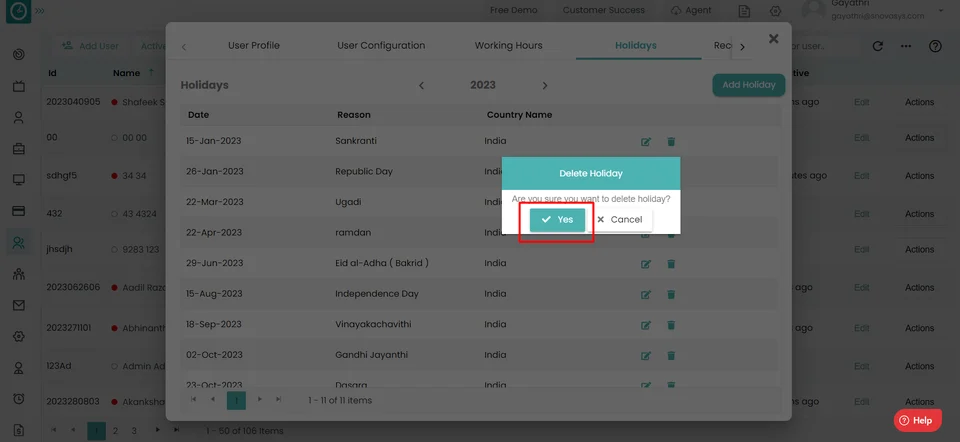Select page 1 of holidays list

click(x=236, y=400)
